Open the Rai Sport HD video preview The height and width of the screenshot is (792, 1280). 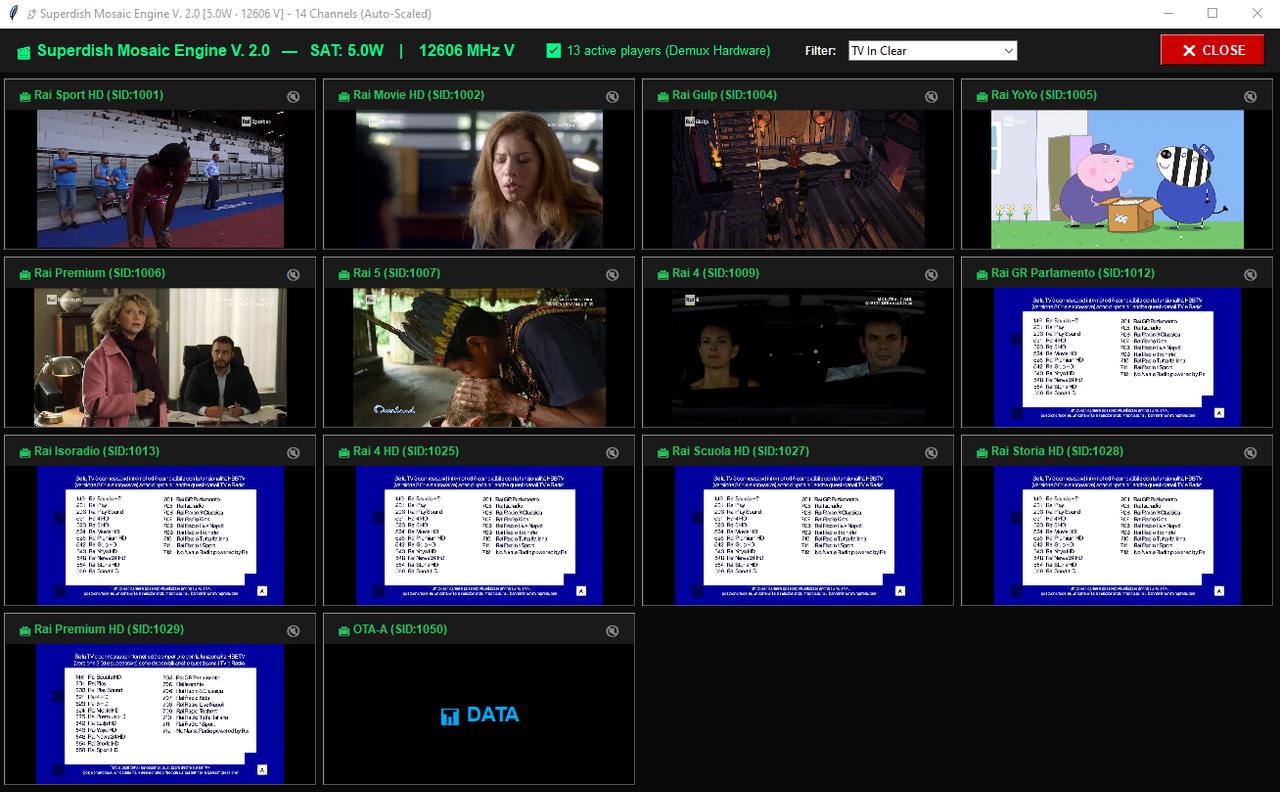160,179
